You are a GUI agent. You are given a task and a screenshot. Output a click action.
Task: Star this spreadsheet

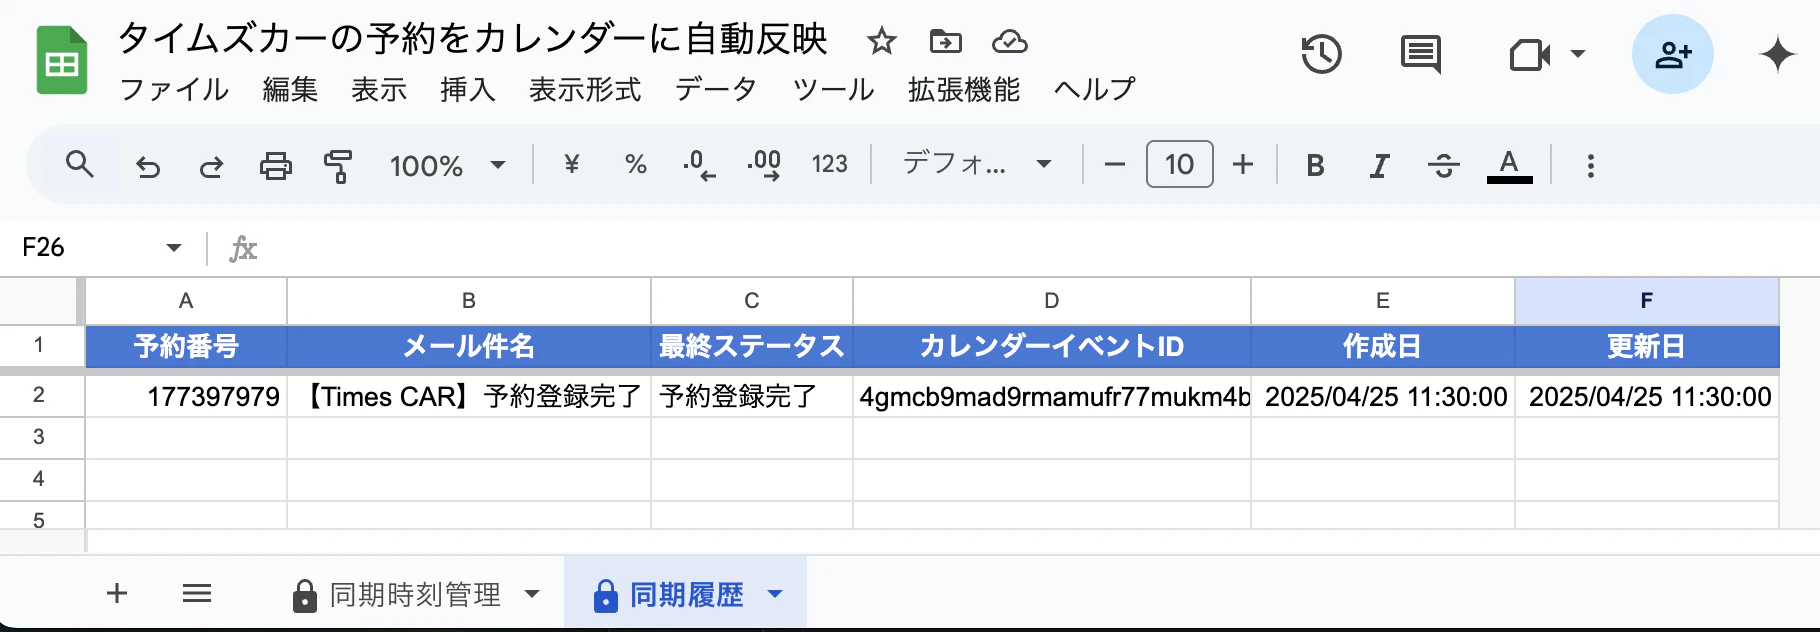tap(881, 41)
